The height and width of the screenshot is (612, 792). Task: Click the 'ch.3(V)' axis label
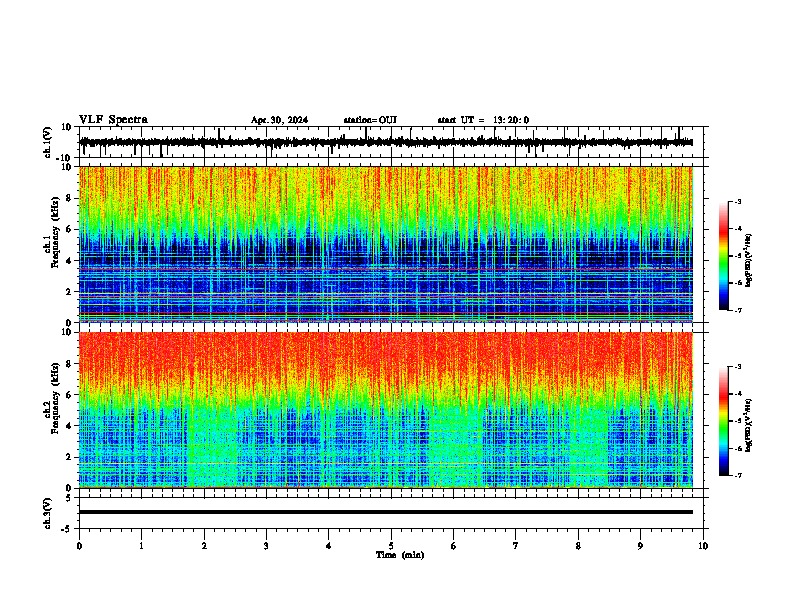(x=48, y=513)
